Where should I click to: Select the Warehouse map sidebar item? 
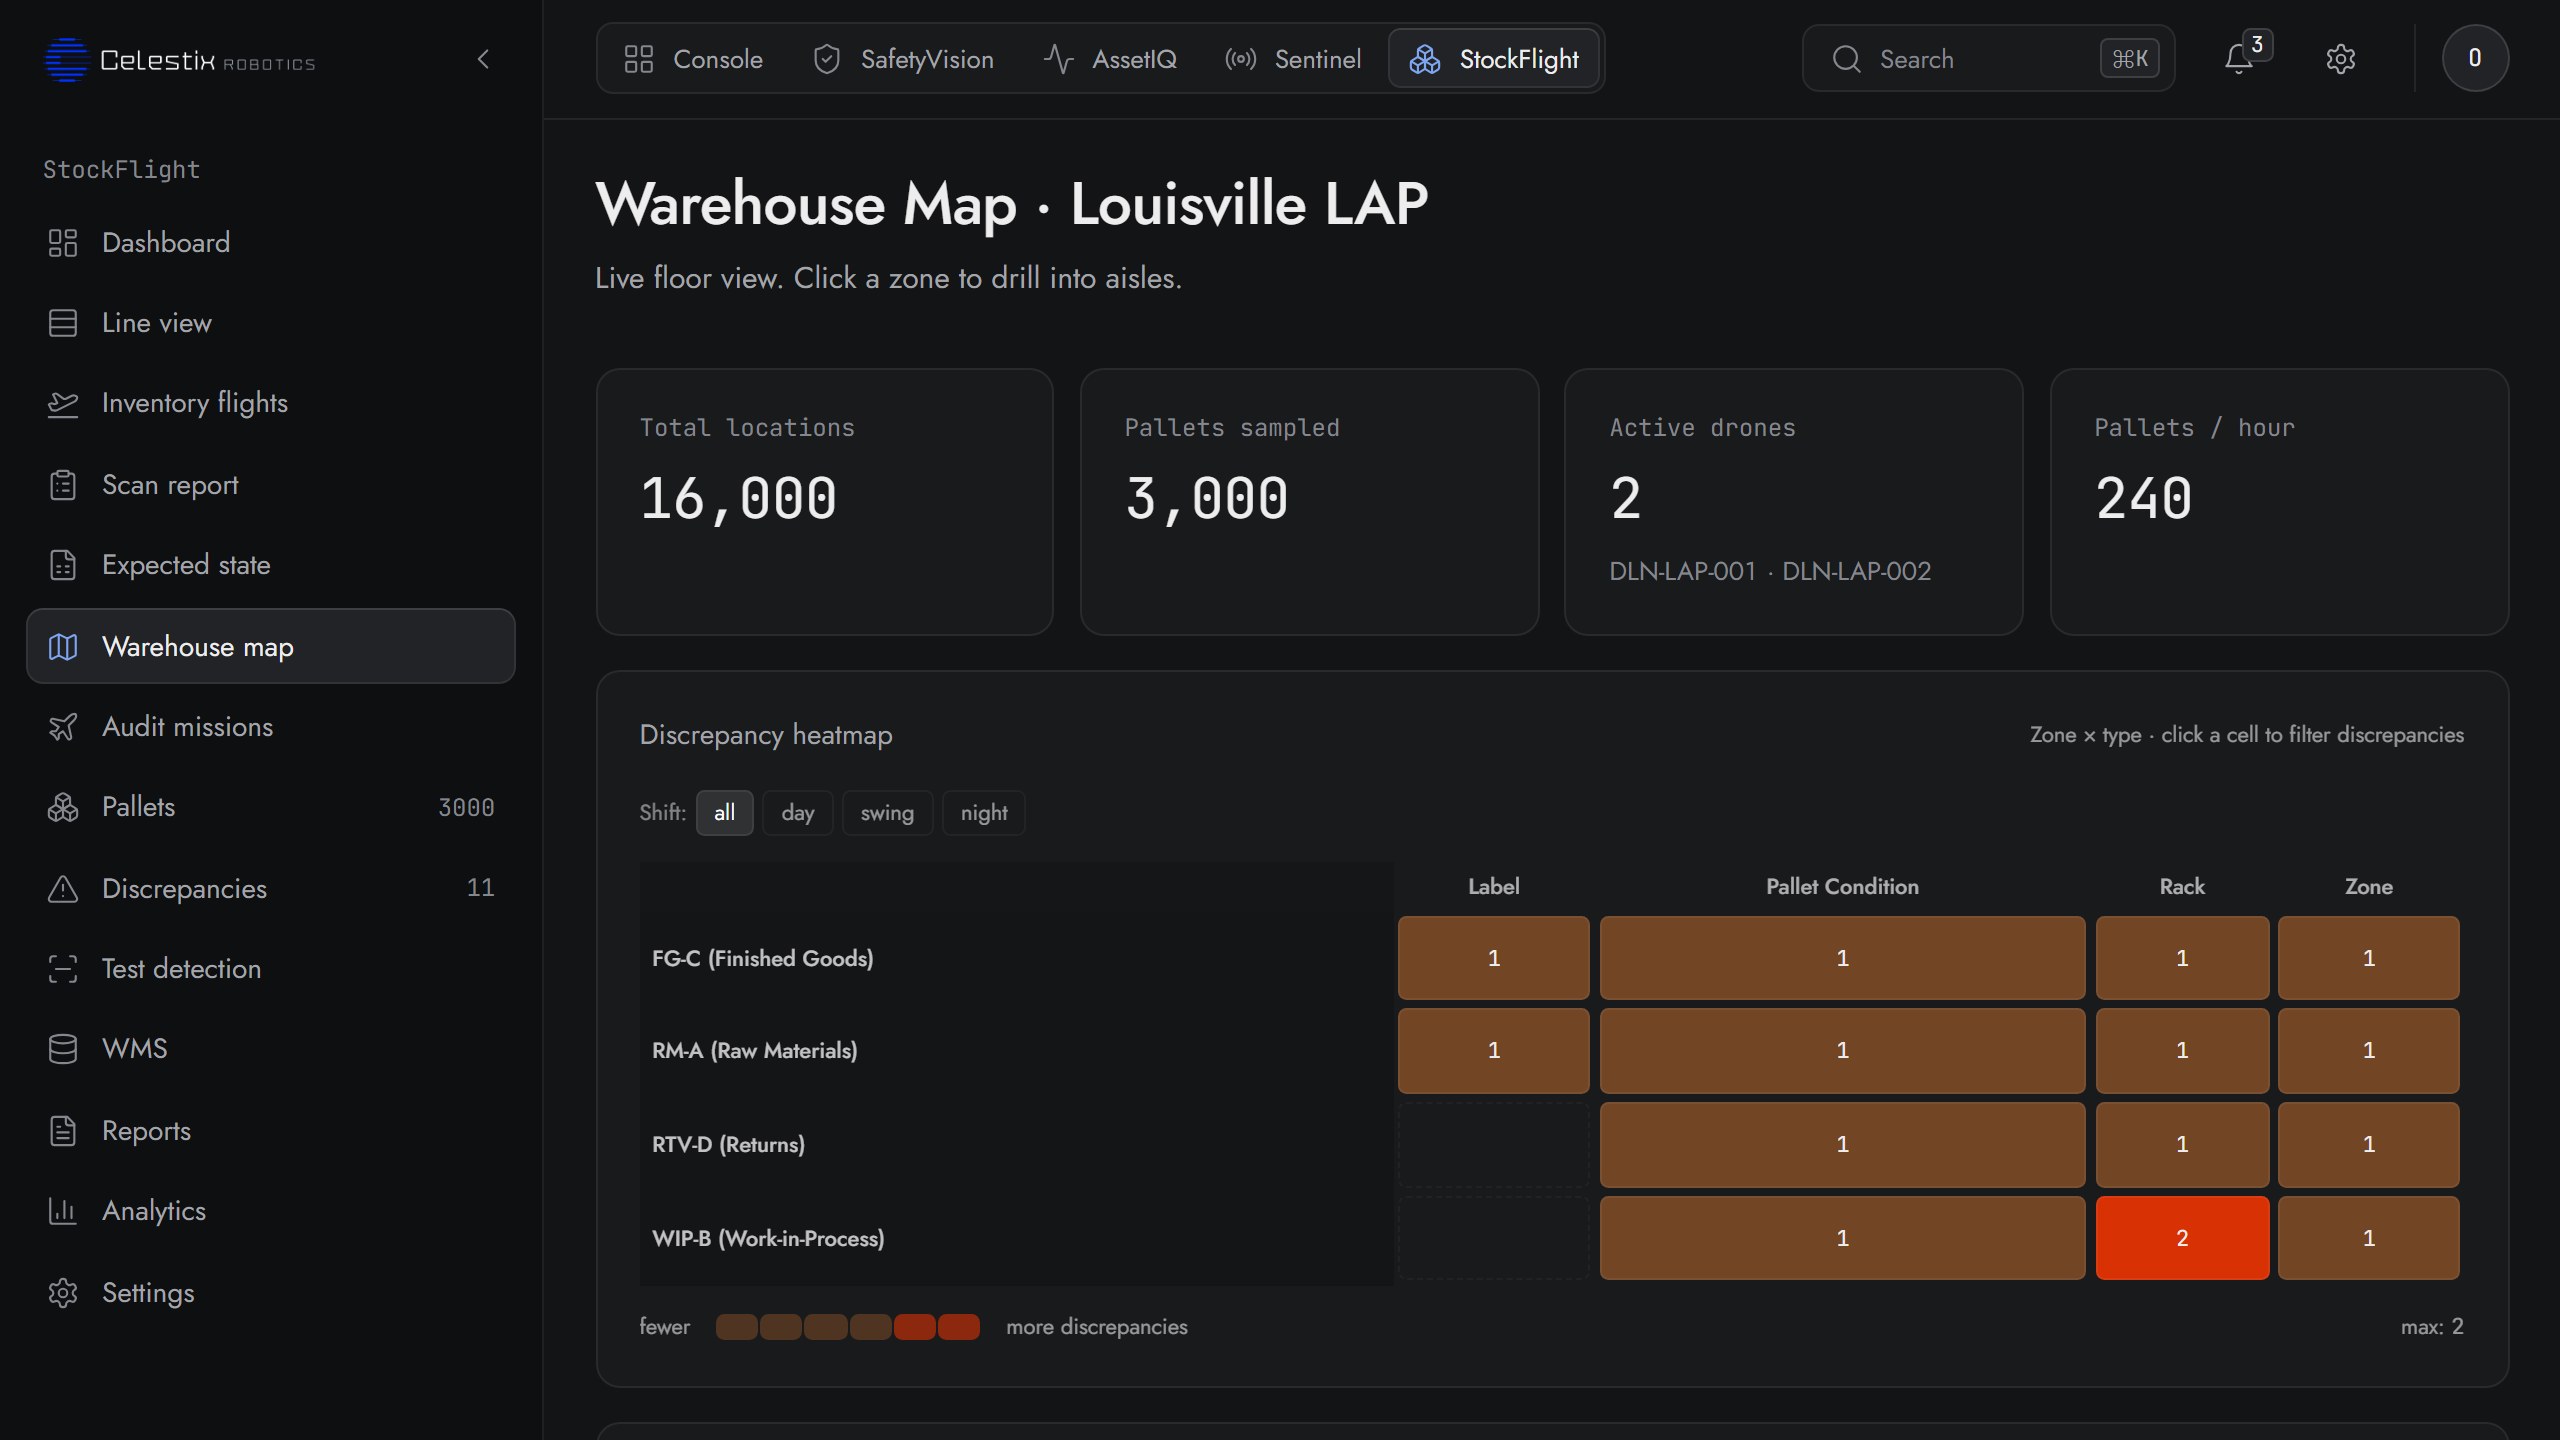click(270, 646)
